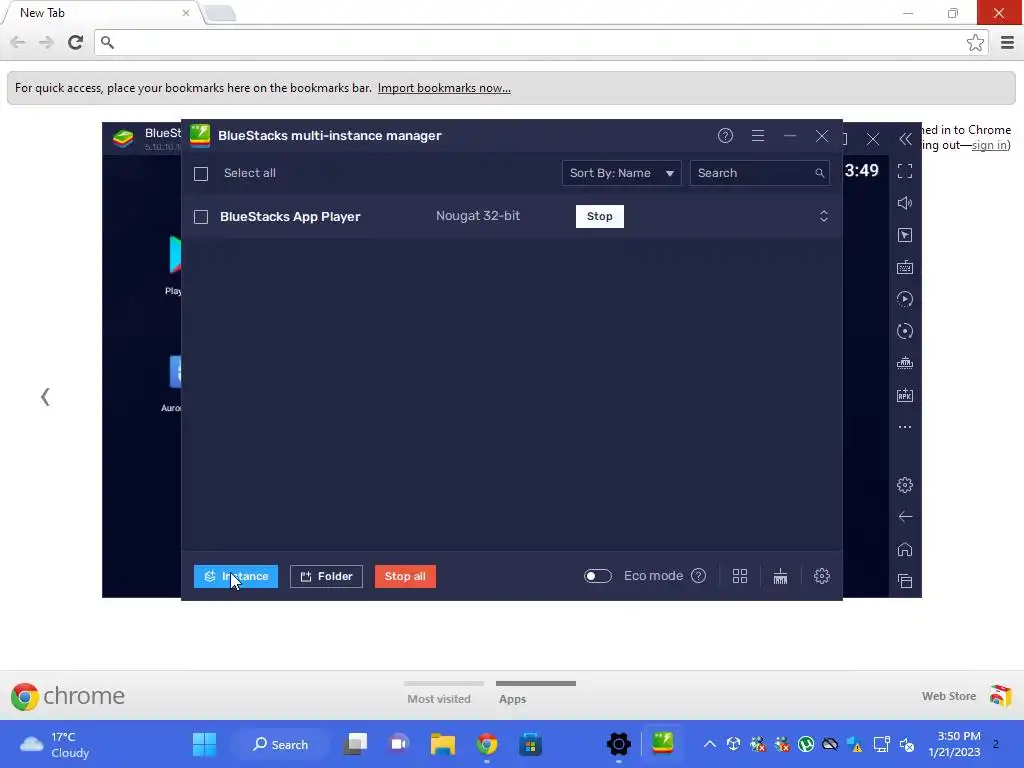Click the Install APK icon

(905, 395)
